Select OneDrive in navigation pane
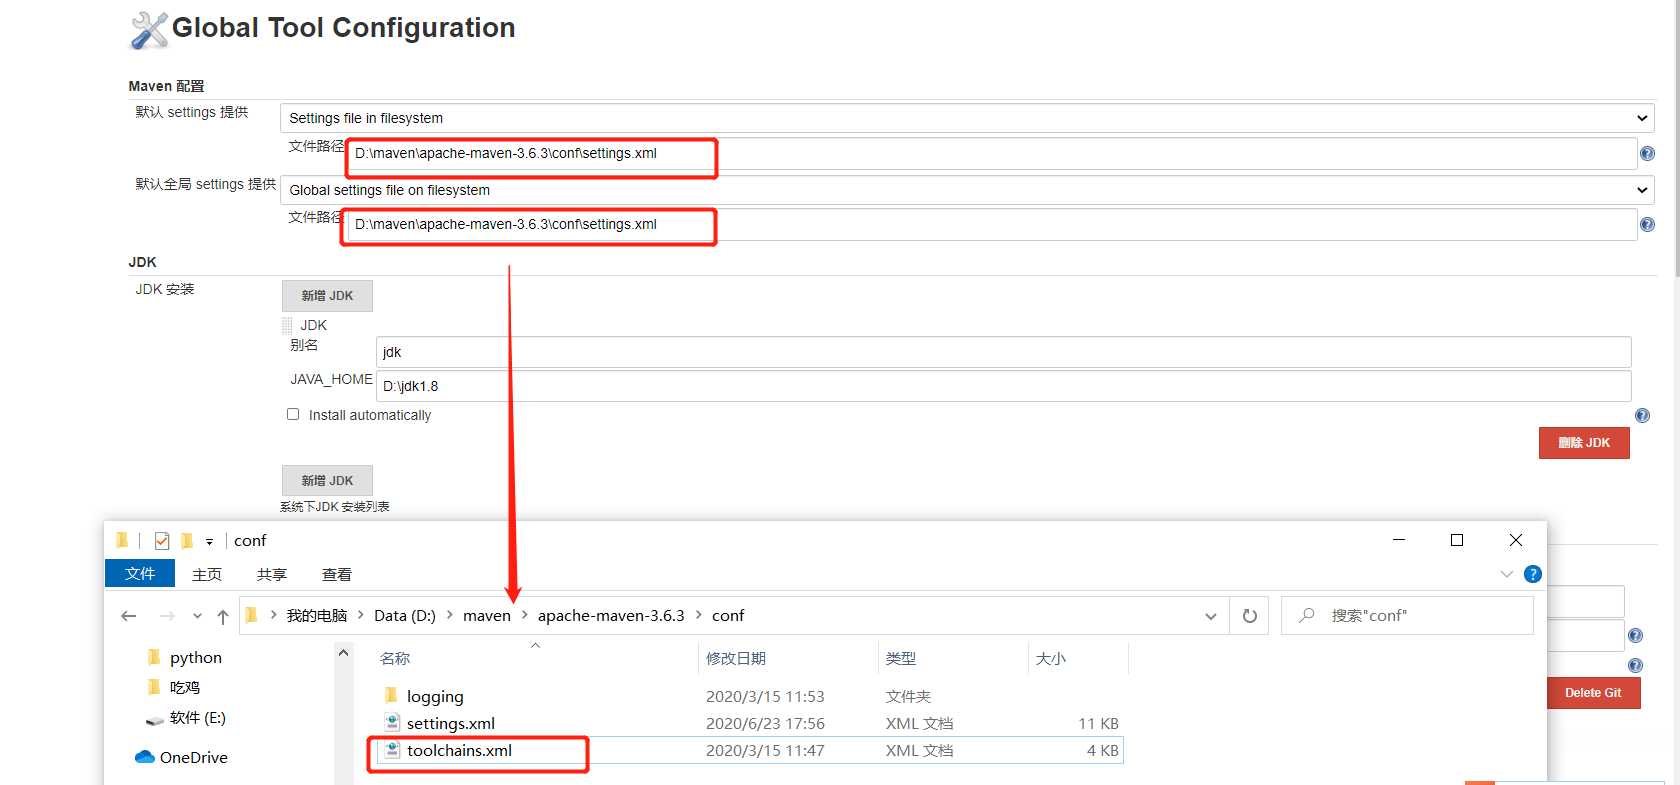Screen dimensions: 1680x785 pos(194,758)
